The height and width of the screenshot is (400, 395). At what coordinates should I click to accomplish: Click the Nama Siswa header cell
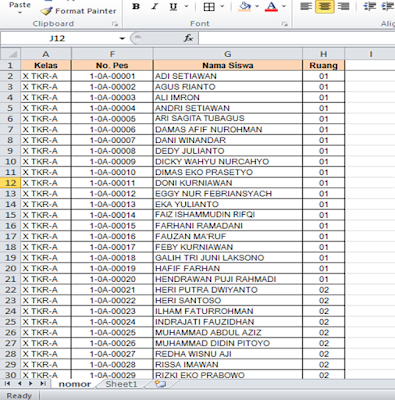(x=228, y=65)
